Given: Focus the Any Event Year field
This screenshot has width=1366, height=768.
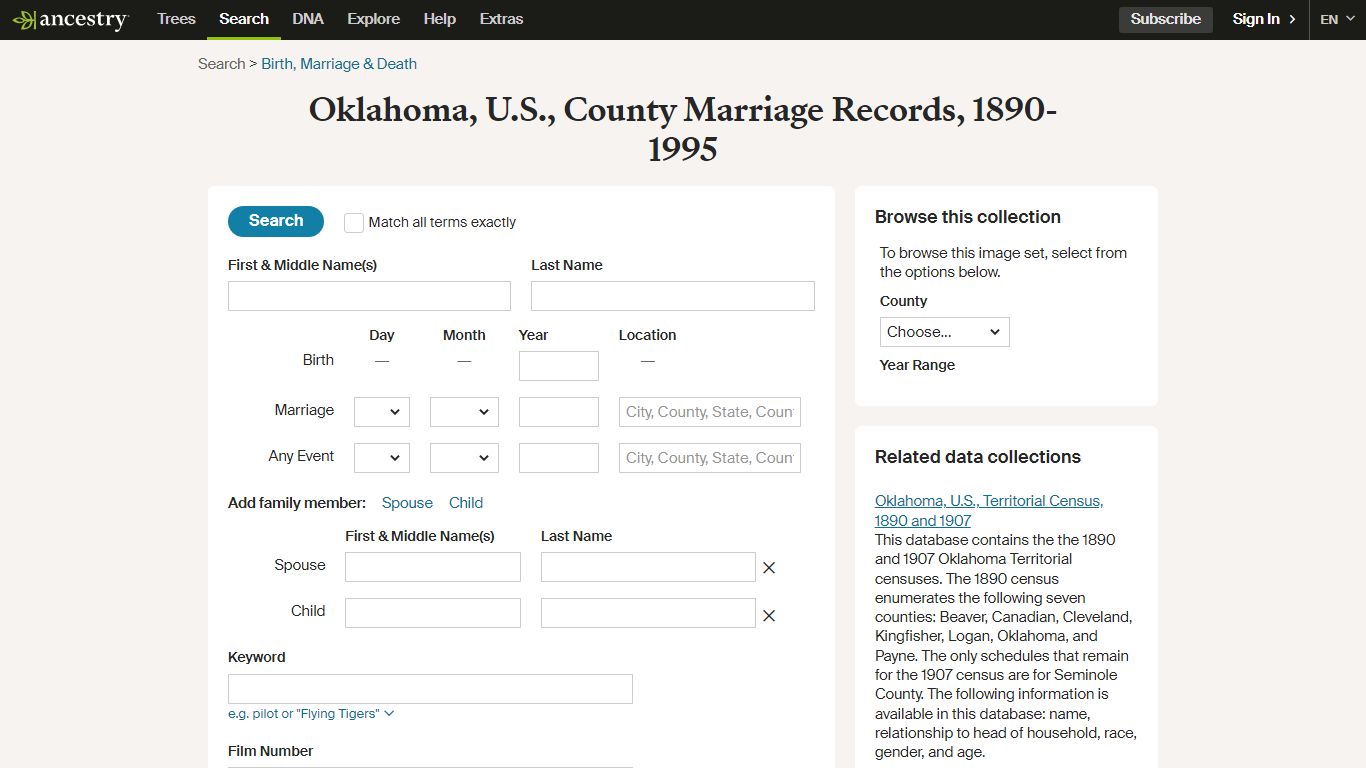Looking at the screenshot, I should coord(559,458).
